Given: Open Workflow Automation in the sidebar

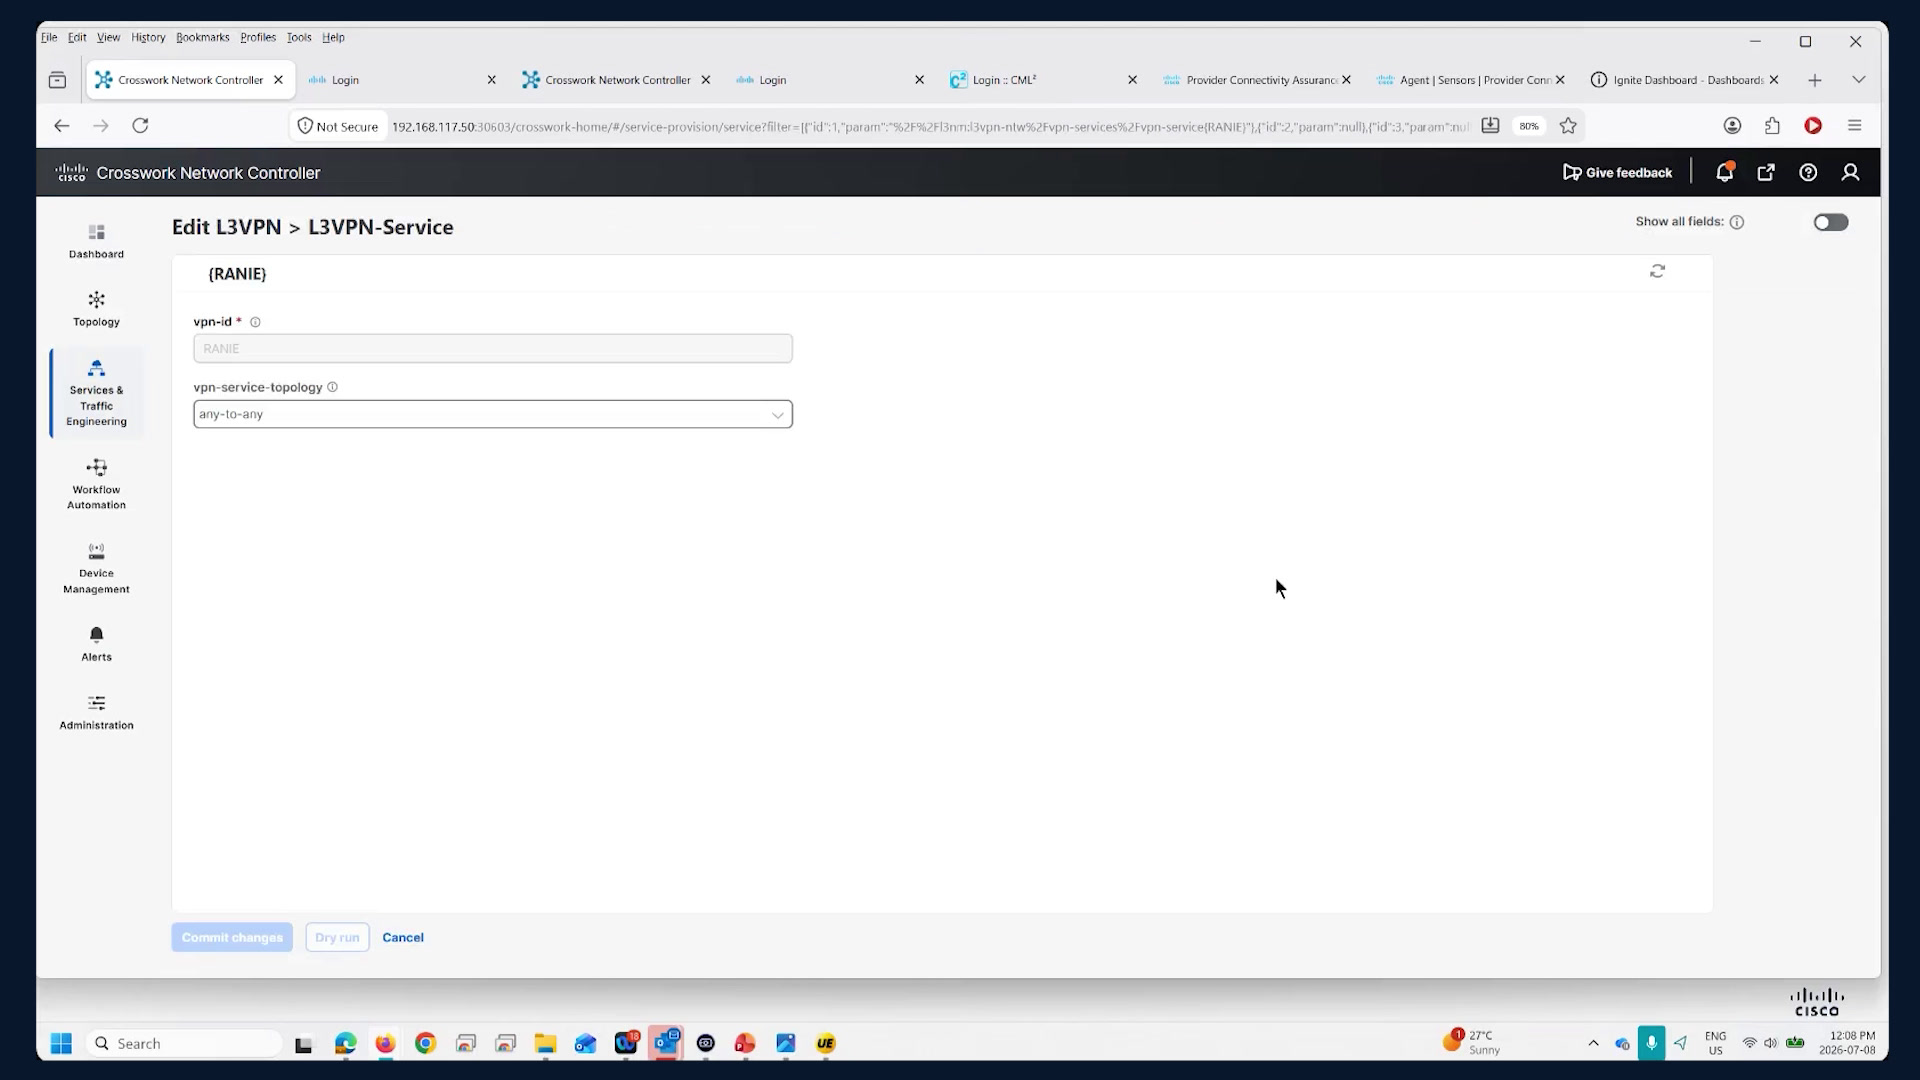Looking at the screenshot, I should (96, 484).
